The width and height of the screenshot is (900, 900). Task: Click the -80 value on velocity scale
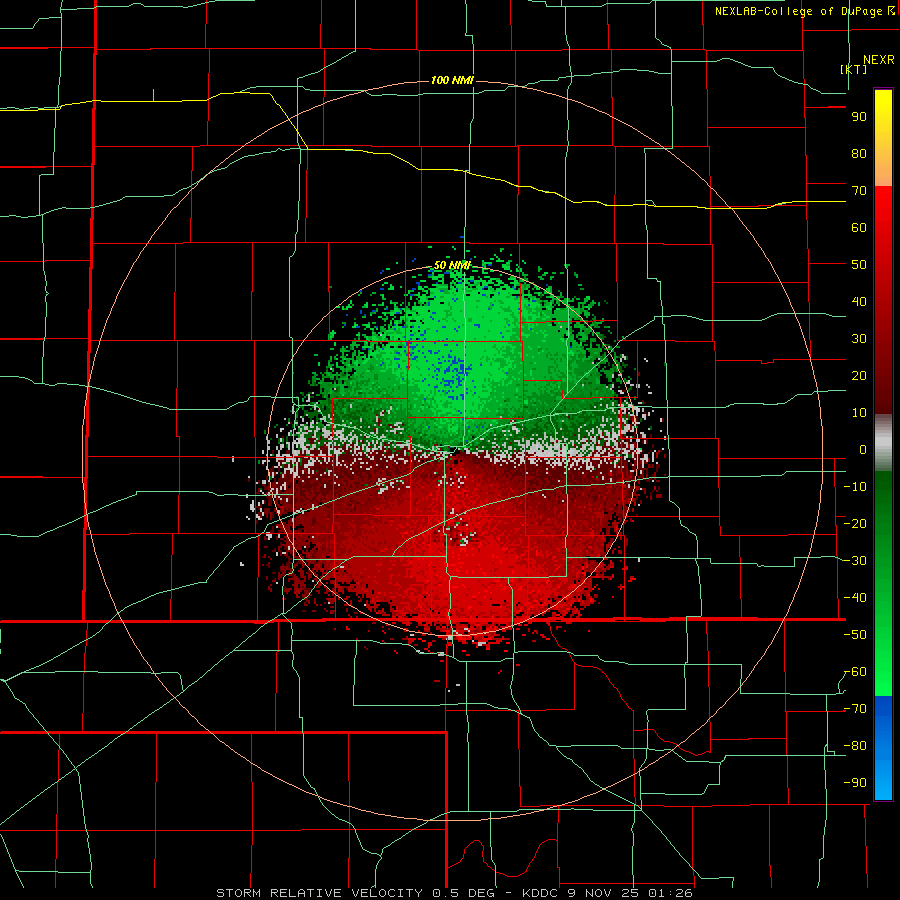pyautogui.click(x=855, y=746)
